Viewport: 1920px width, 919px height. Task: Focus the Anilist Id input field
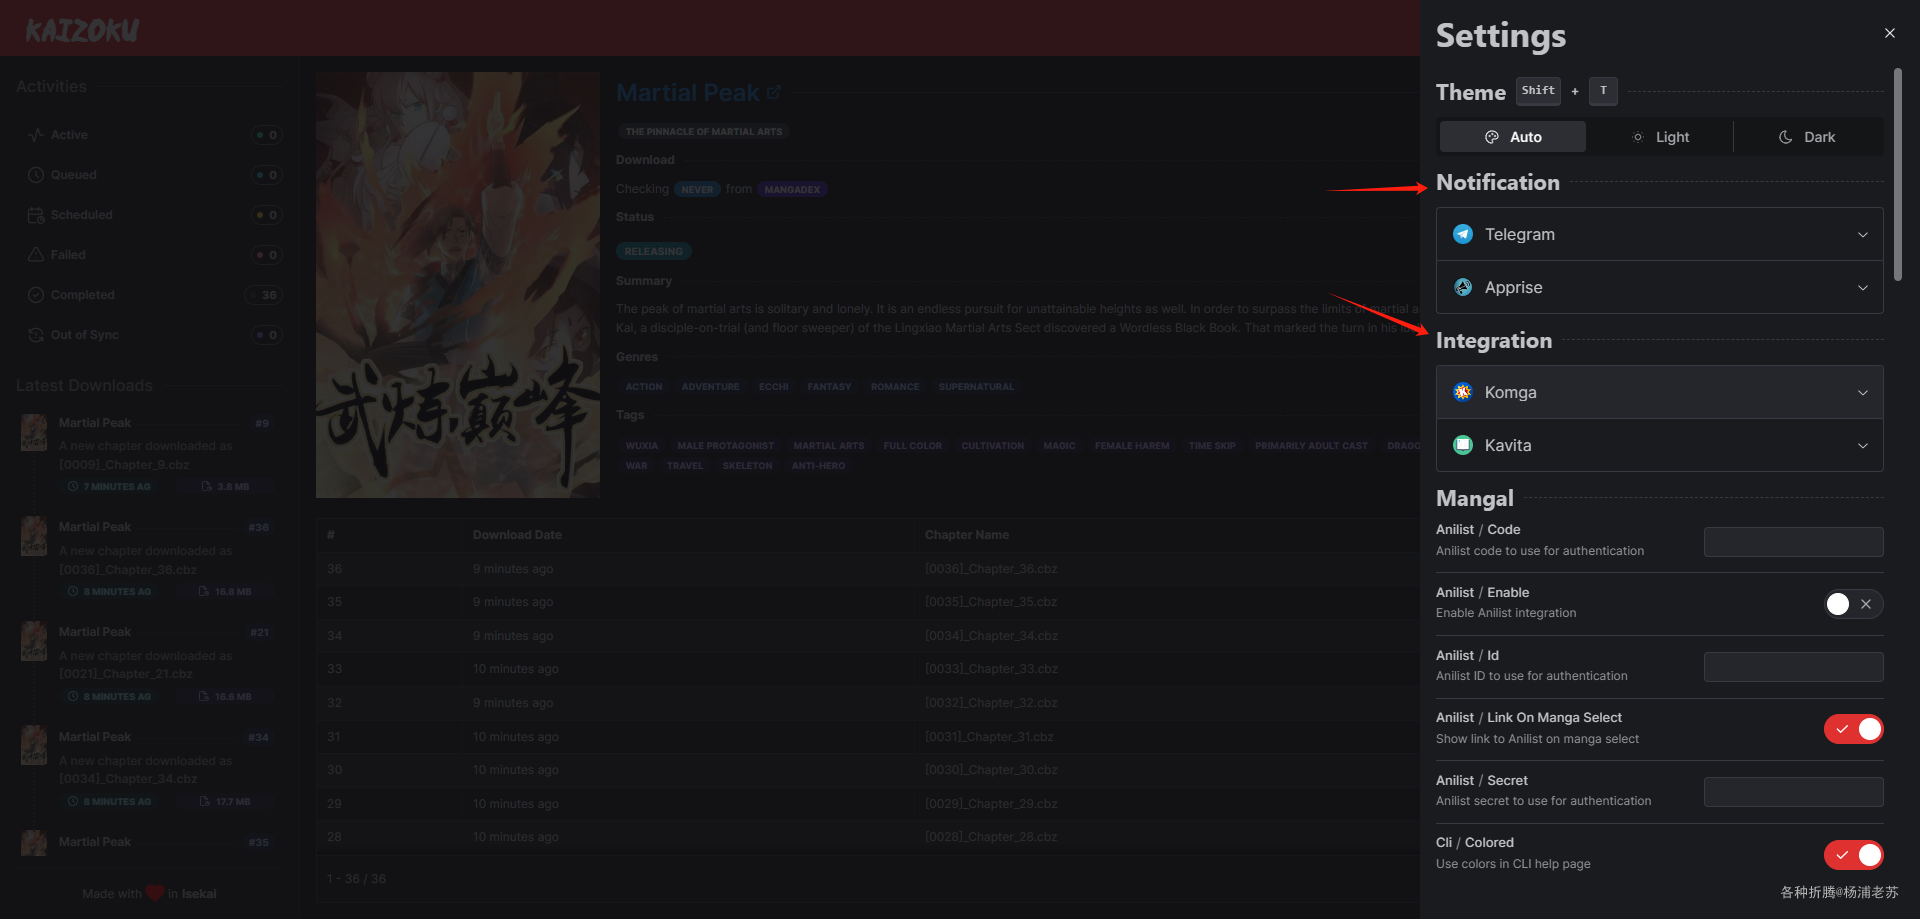1794,667
